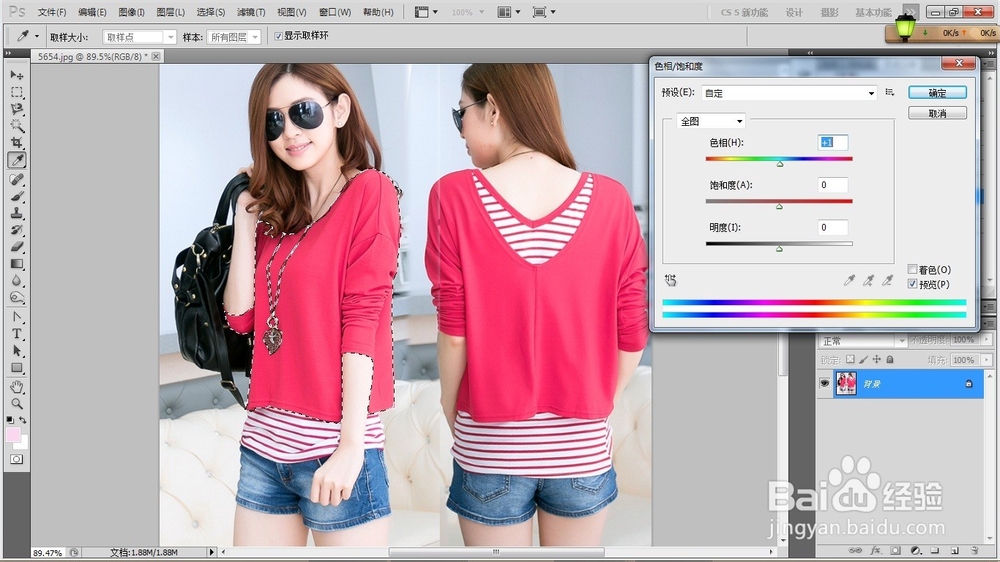Open the 滤镜(T) menu

[251, 12]
